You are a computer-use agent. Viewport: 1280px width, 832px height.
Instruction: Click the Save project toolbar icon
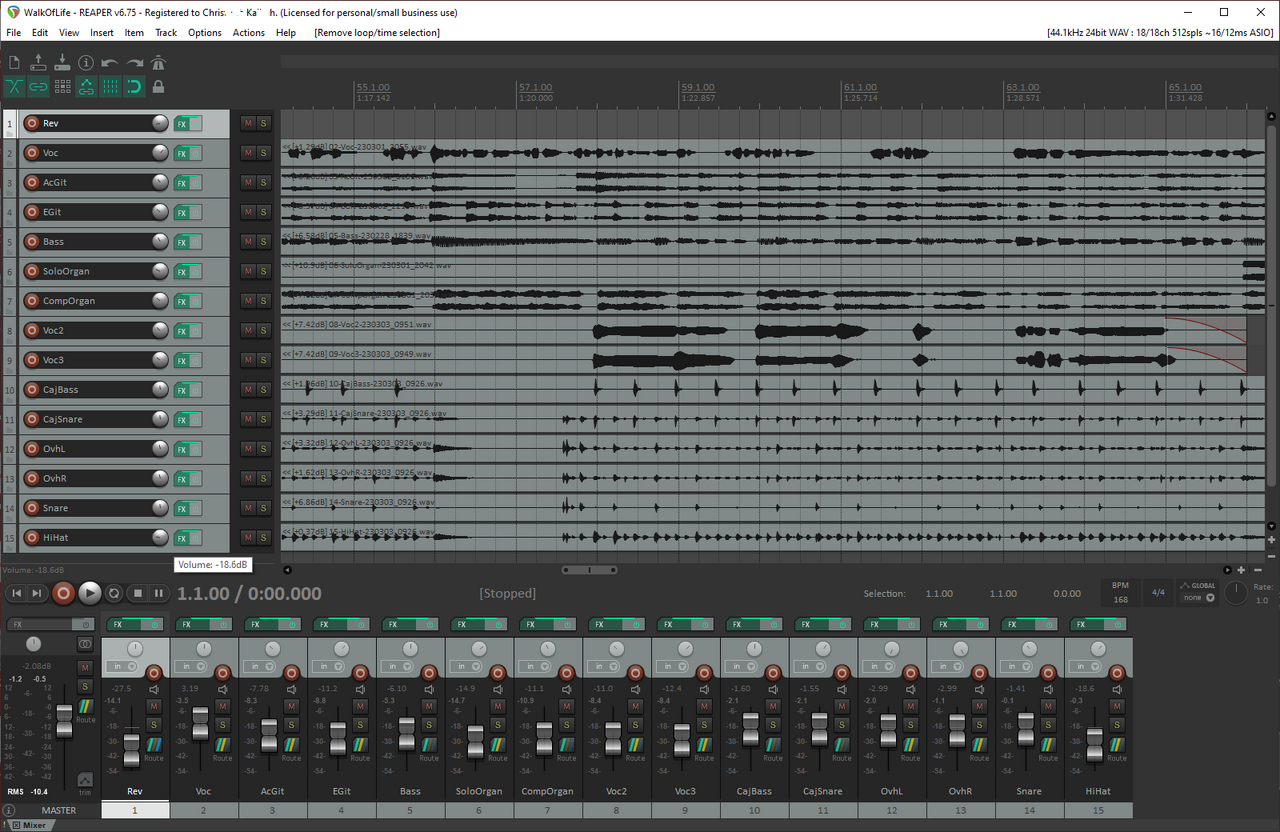click(62, 63)
